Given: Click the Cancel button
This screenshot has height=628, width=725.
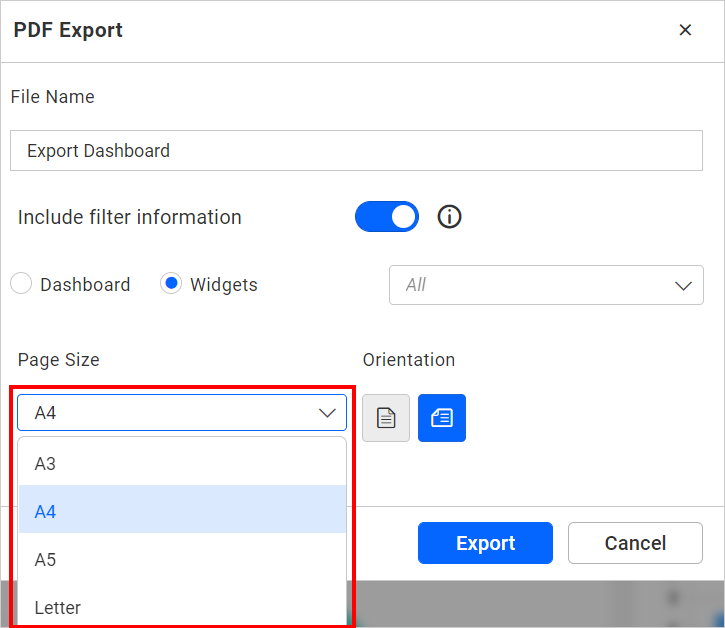Looking at the screenshot, I should click(635, 543).
